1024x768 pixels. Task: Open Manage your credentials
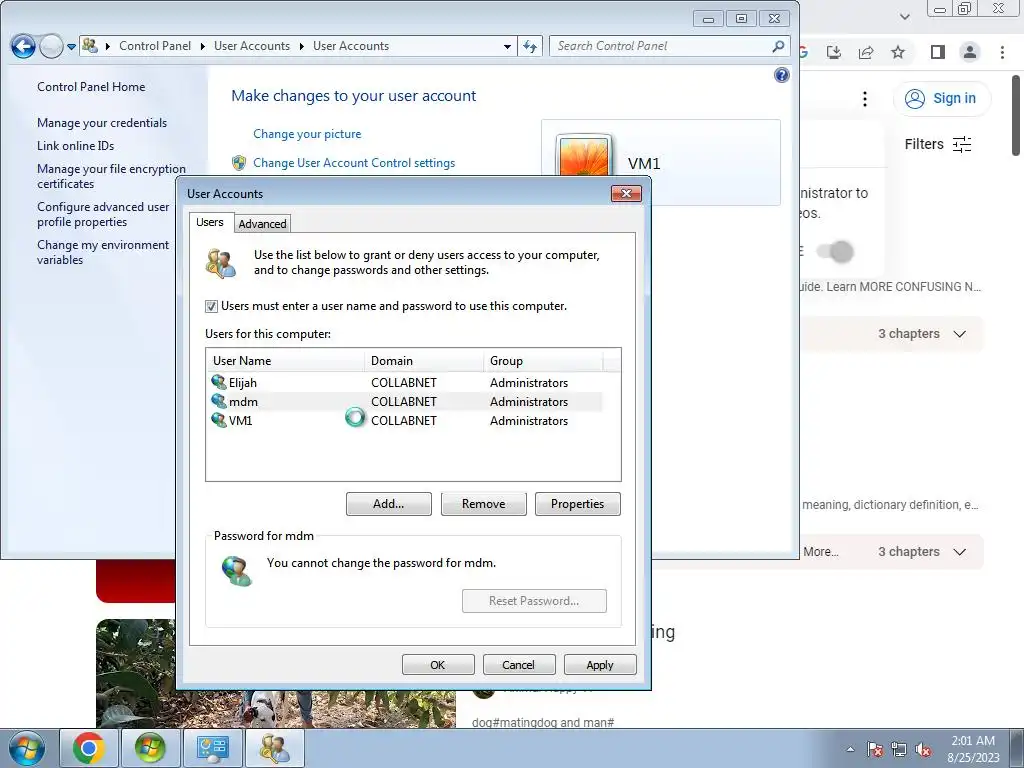102,123
